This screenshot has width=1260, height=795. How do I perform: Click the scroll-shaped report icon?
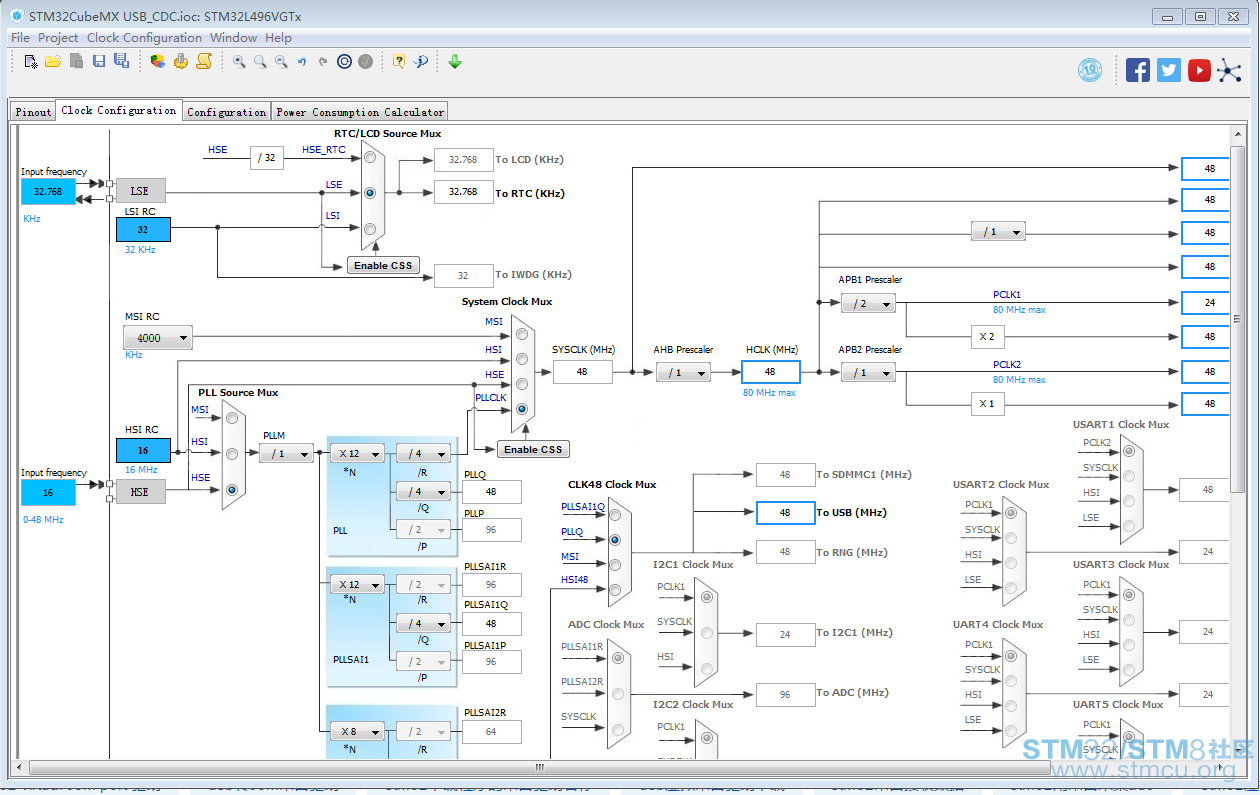pyautogui.click(x=204, y=61)
